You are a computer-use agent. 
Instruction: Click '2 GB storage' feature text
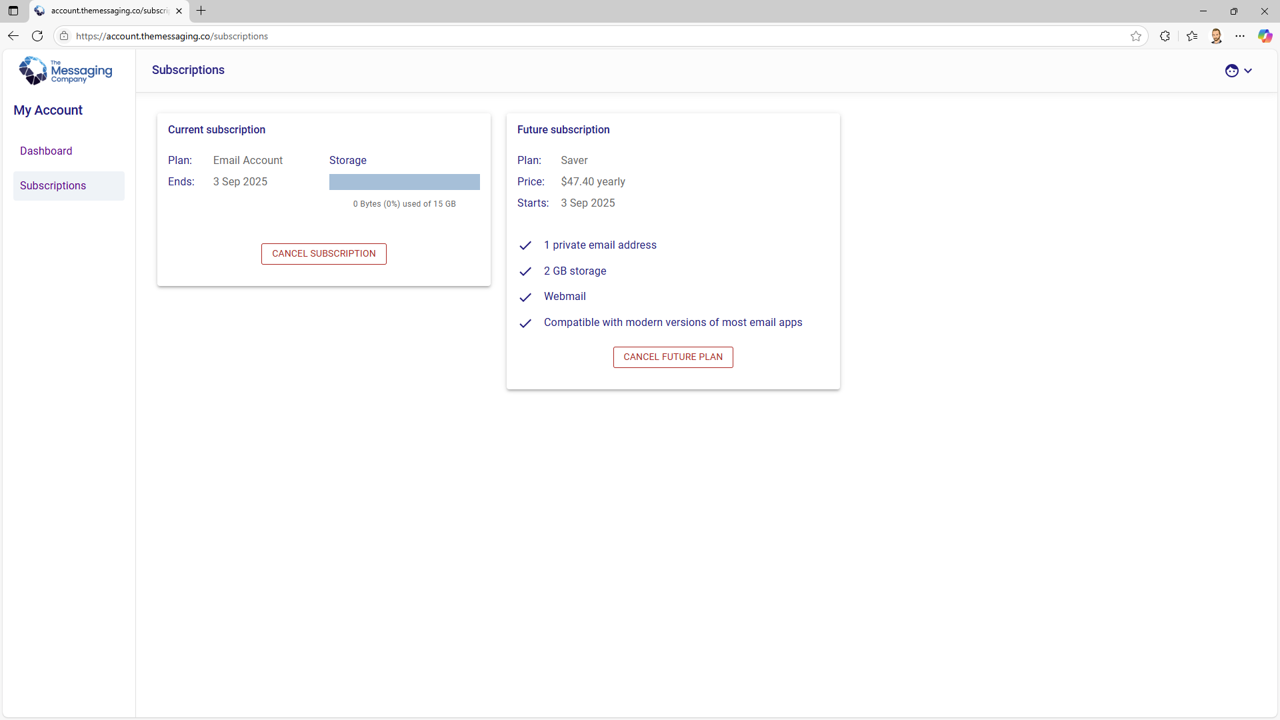pyautogui.click(x=575, y=271)
